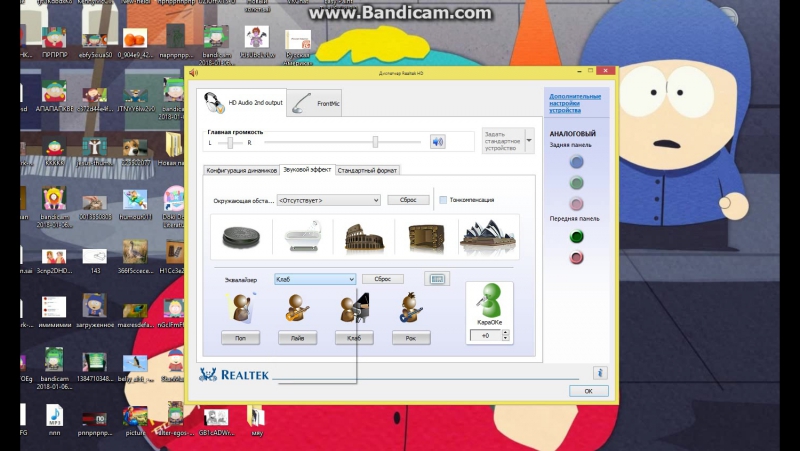Screen dimensions: 800x451
Task: Choose the rock guitarist equalizer icon
Action: click(411, 308)
